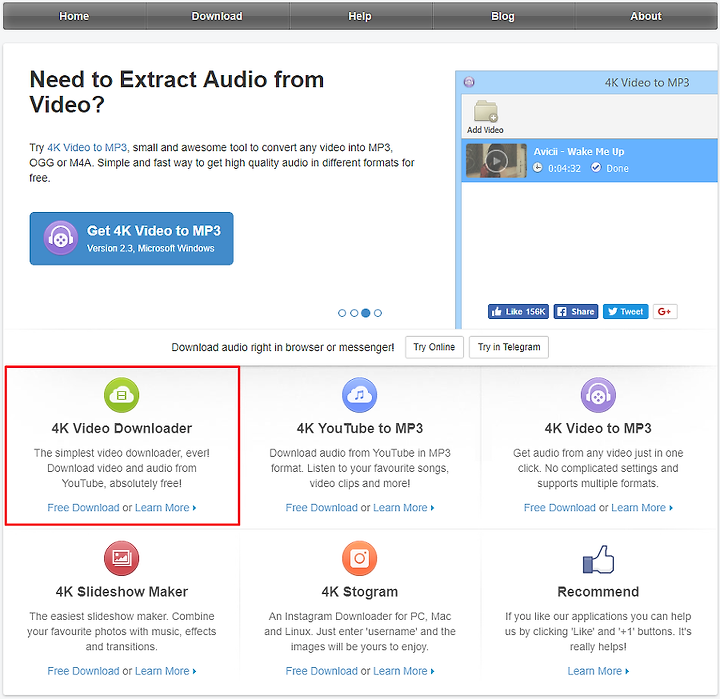
Task: Click Free Download under 4K Video to MP3 card
Action: click(x=560, y=507)
